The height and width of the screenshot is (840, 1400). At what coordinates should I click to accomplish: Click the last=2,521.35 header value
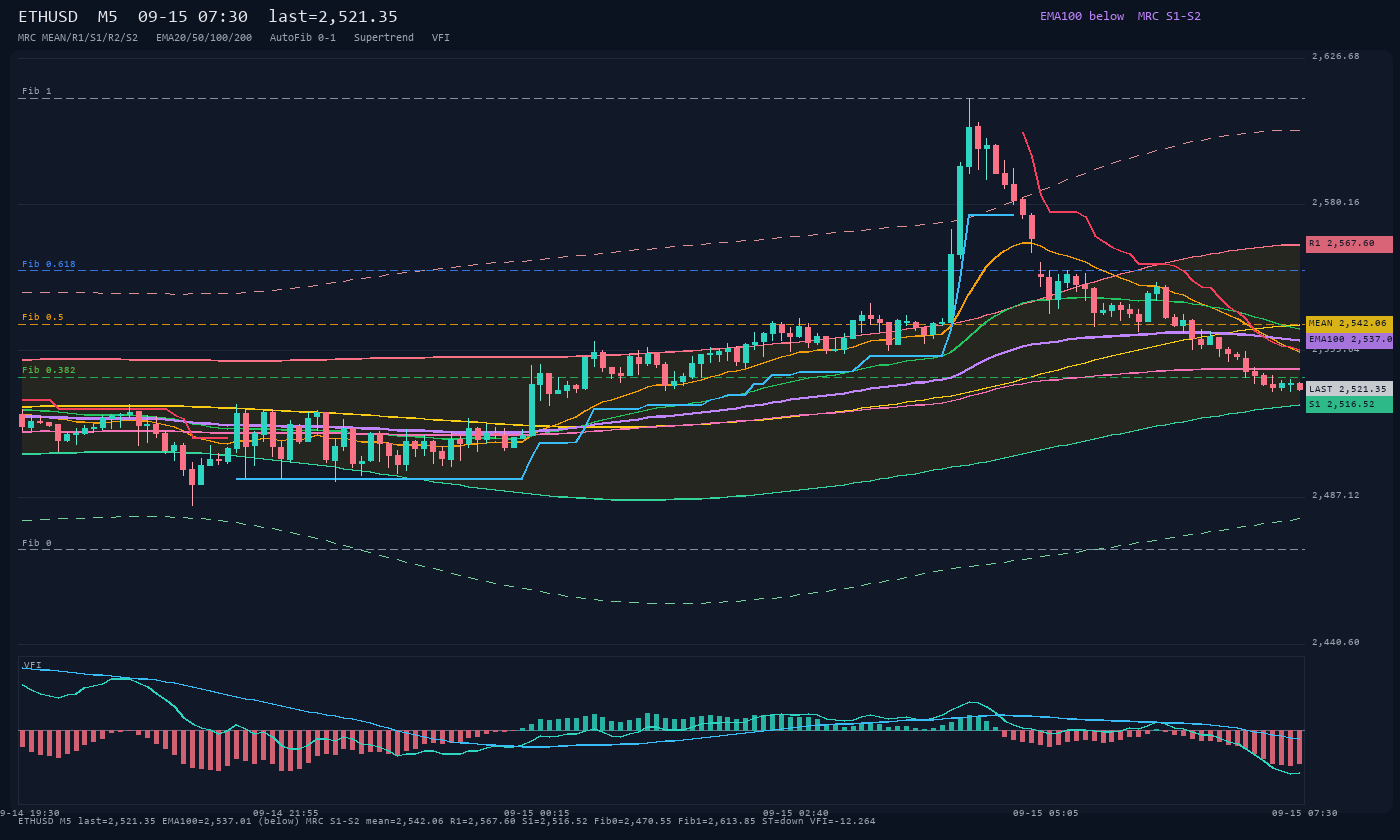click(333, 17)
